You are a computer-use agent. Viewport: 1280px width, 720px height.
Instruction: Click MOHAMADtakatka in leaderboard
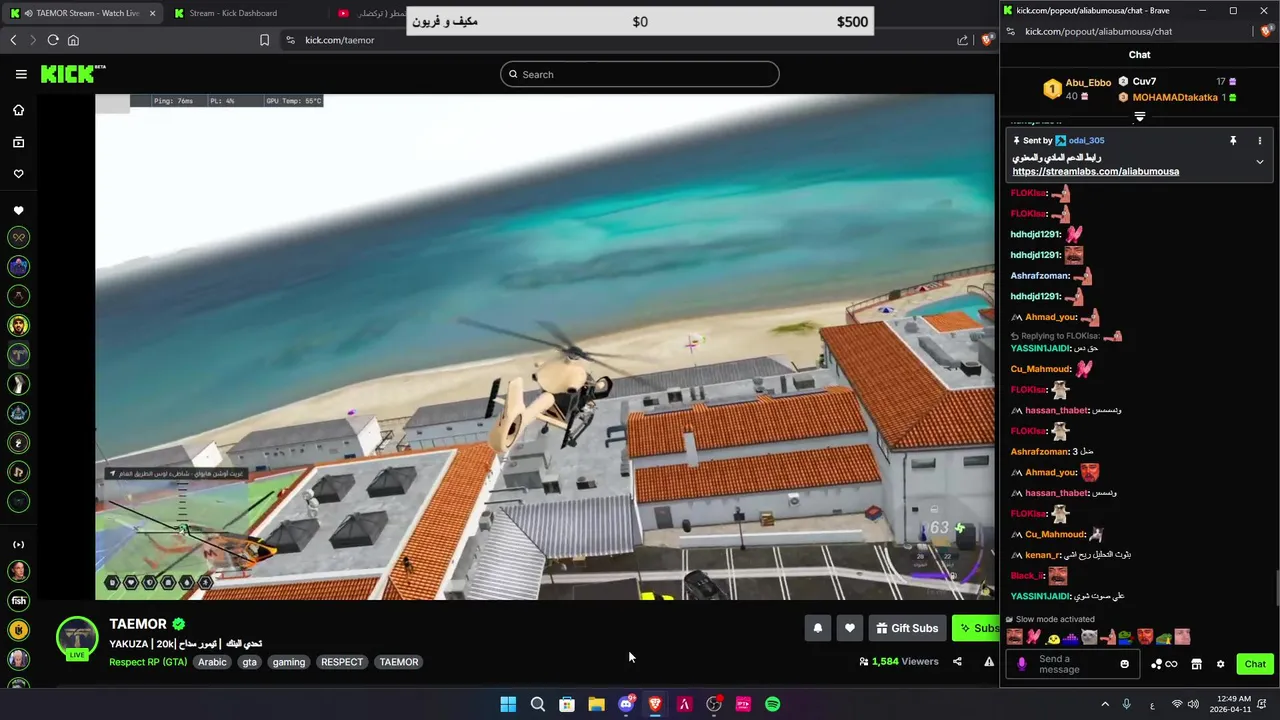click(1174, 97)
